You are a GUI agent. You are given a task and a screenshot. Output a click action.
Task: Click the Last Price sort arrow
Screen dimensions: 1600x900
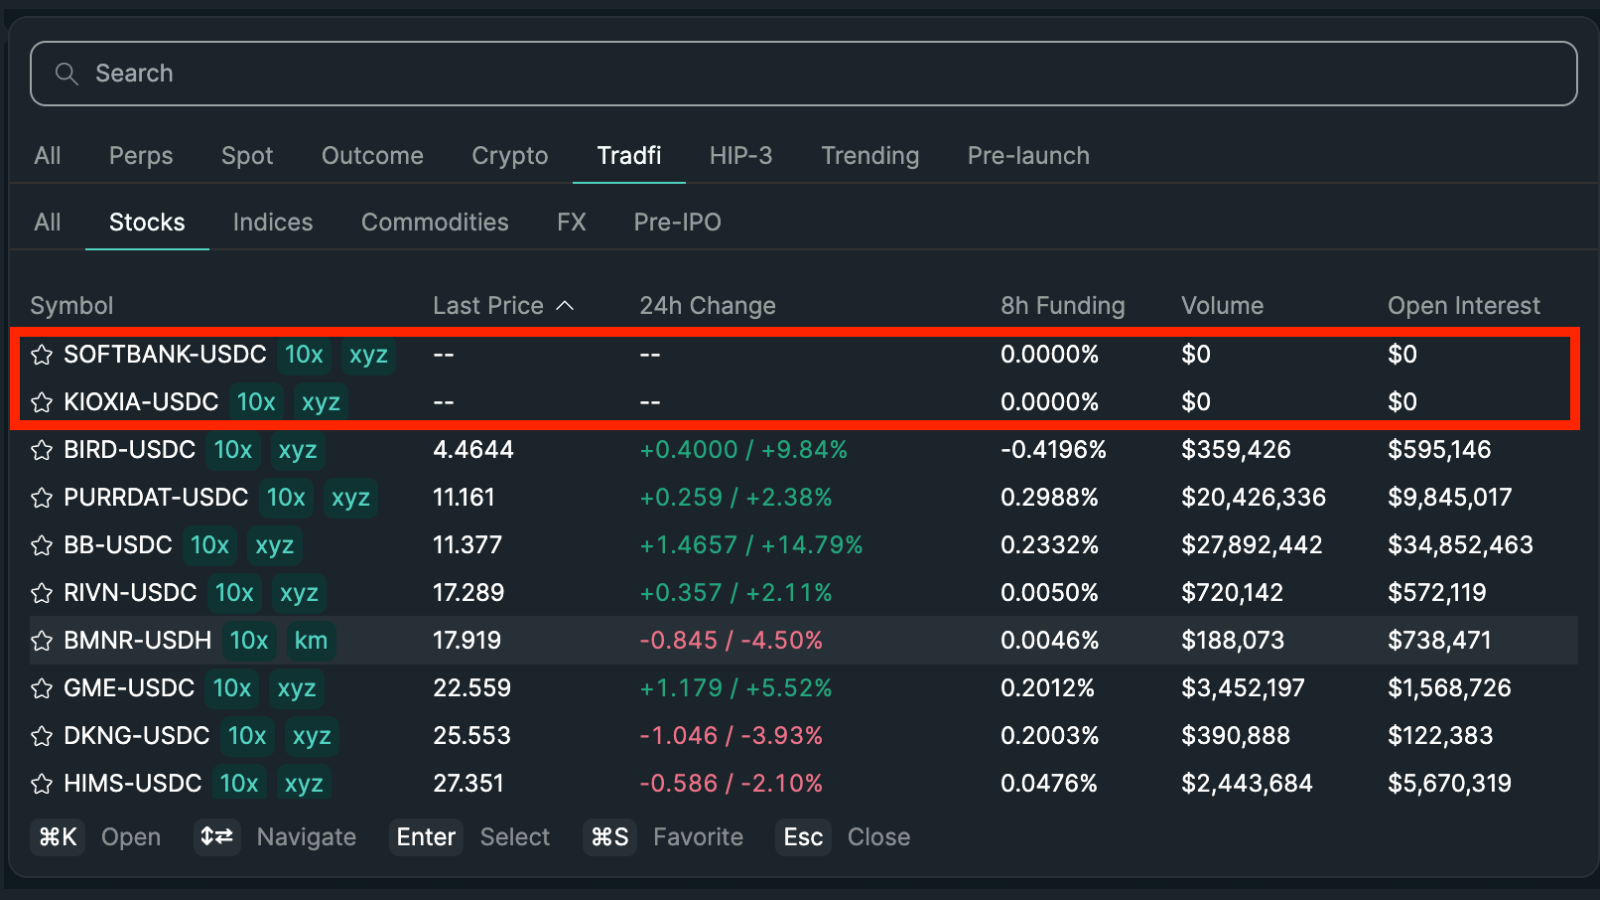(x=565, y=305)
